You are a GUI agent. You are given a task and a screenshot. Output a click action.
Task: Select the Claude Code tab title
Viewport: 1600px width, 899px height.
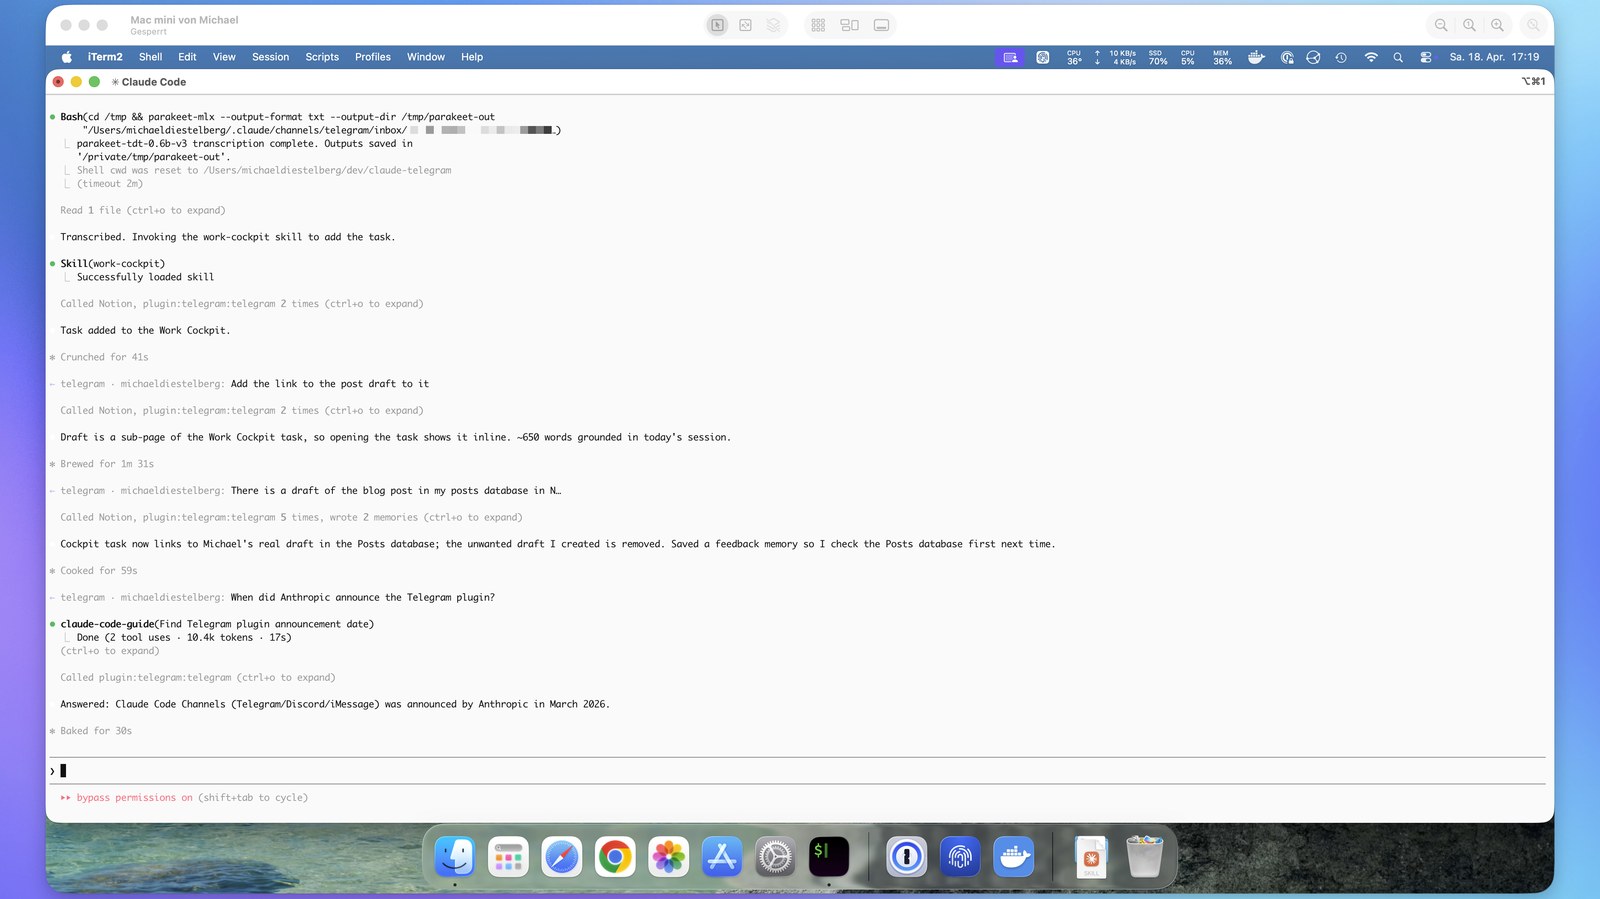(x=149, y=82)
